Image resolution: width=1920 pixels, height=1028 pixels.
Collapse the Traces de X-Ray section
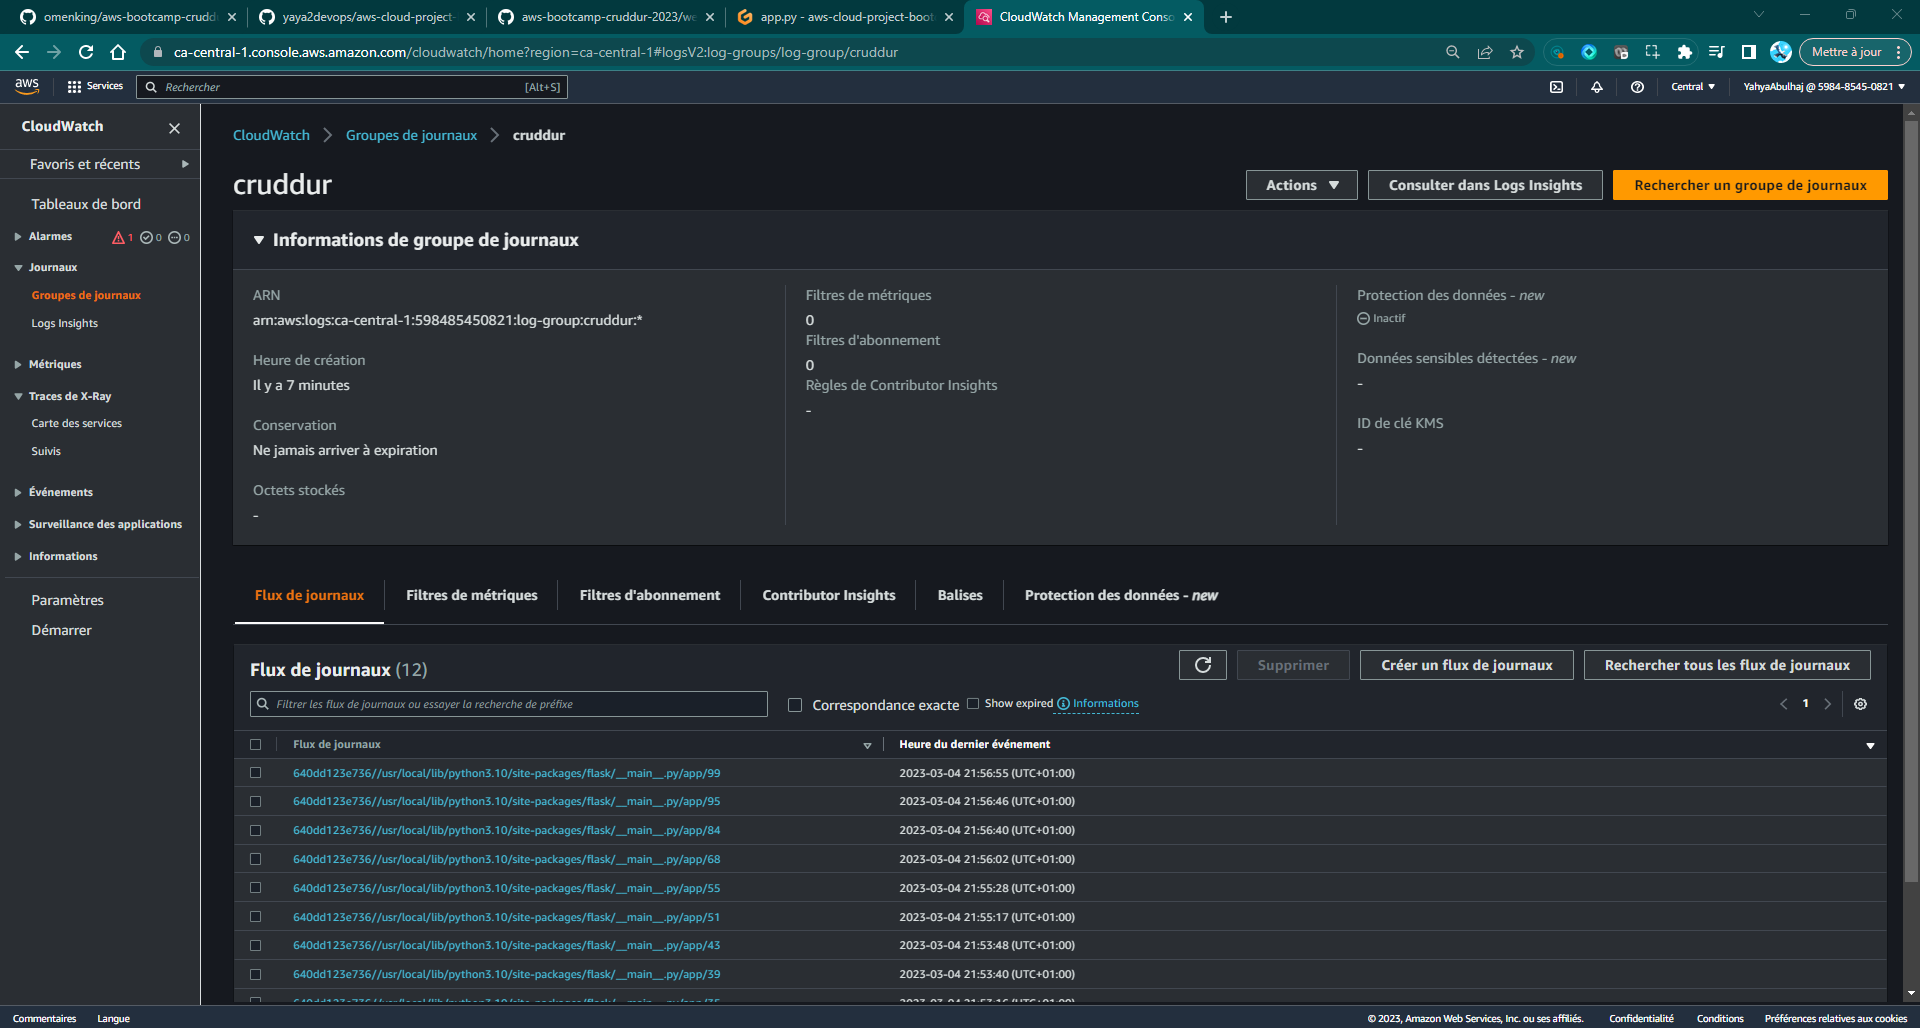click(x=18, y=397)
